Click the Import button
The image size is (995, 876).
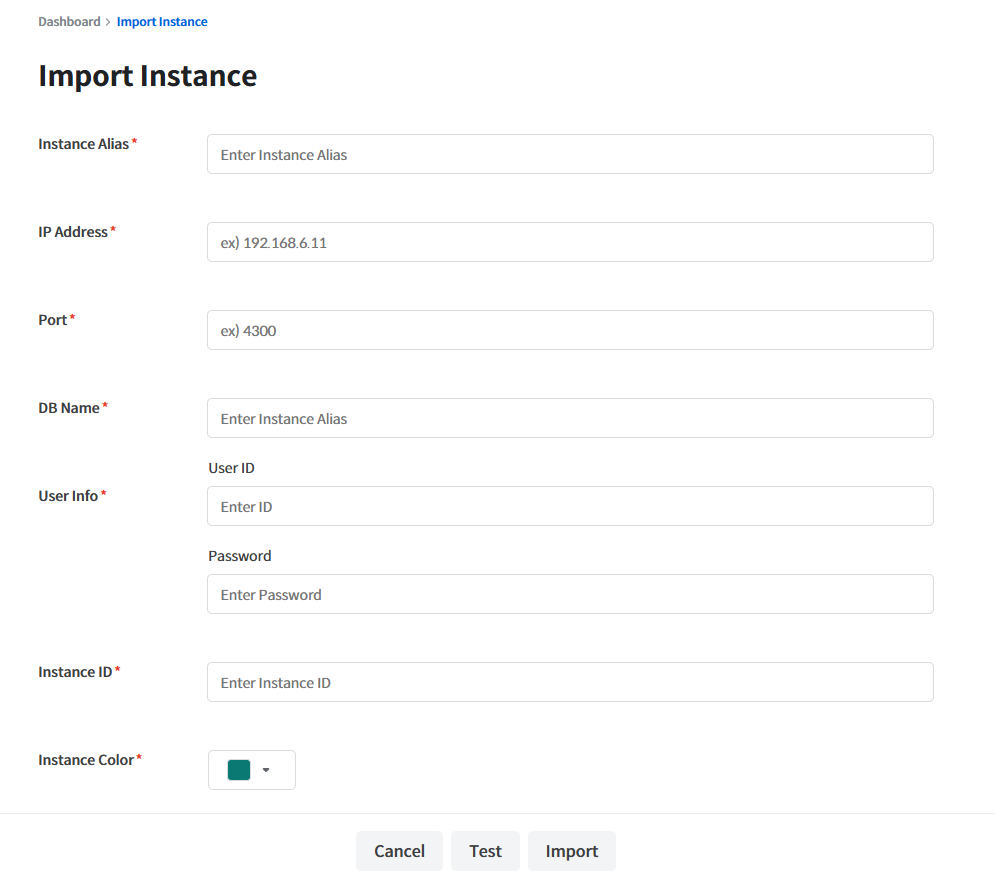pos(571,851)
